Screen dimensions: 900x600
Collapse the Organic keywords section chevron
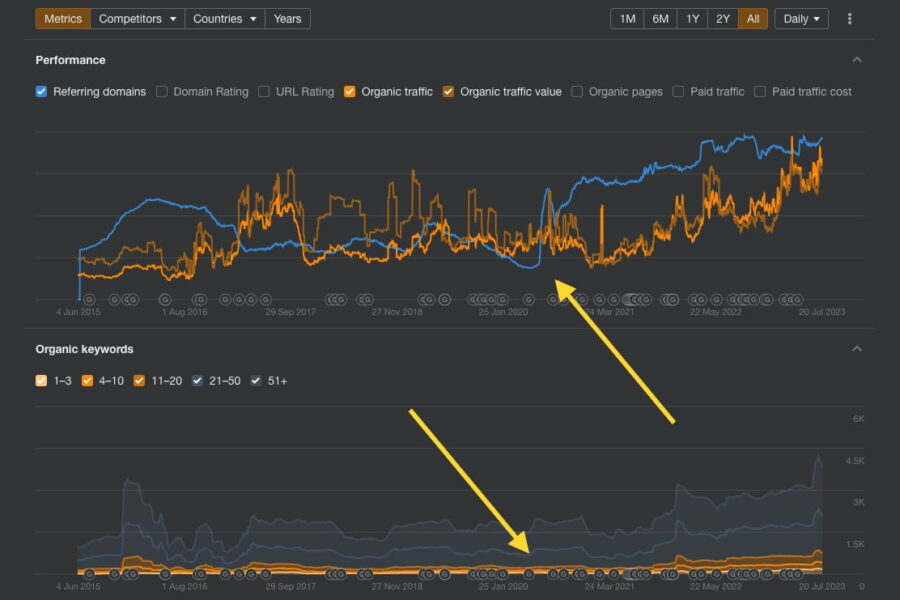click(856, 349)
